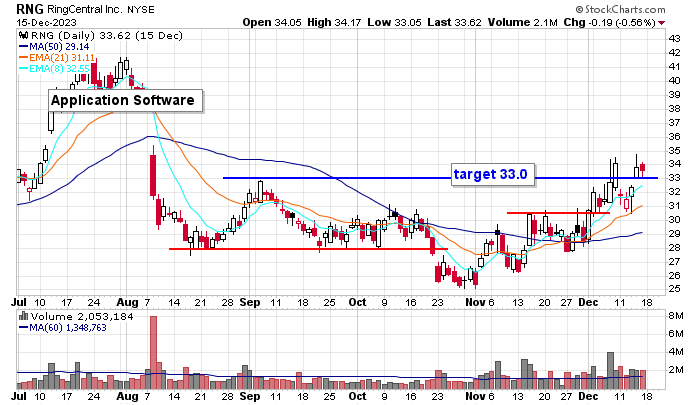Click the volume bars icon in the volume panel

[24, 317]
